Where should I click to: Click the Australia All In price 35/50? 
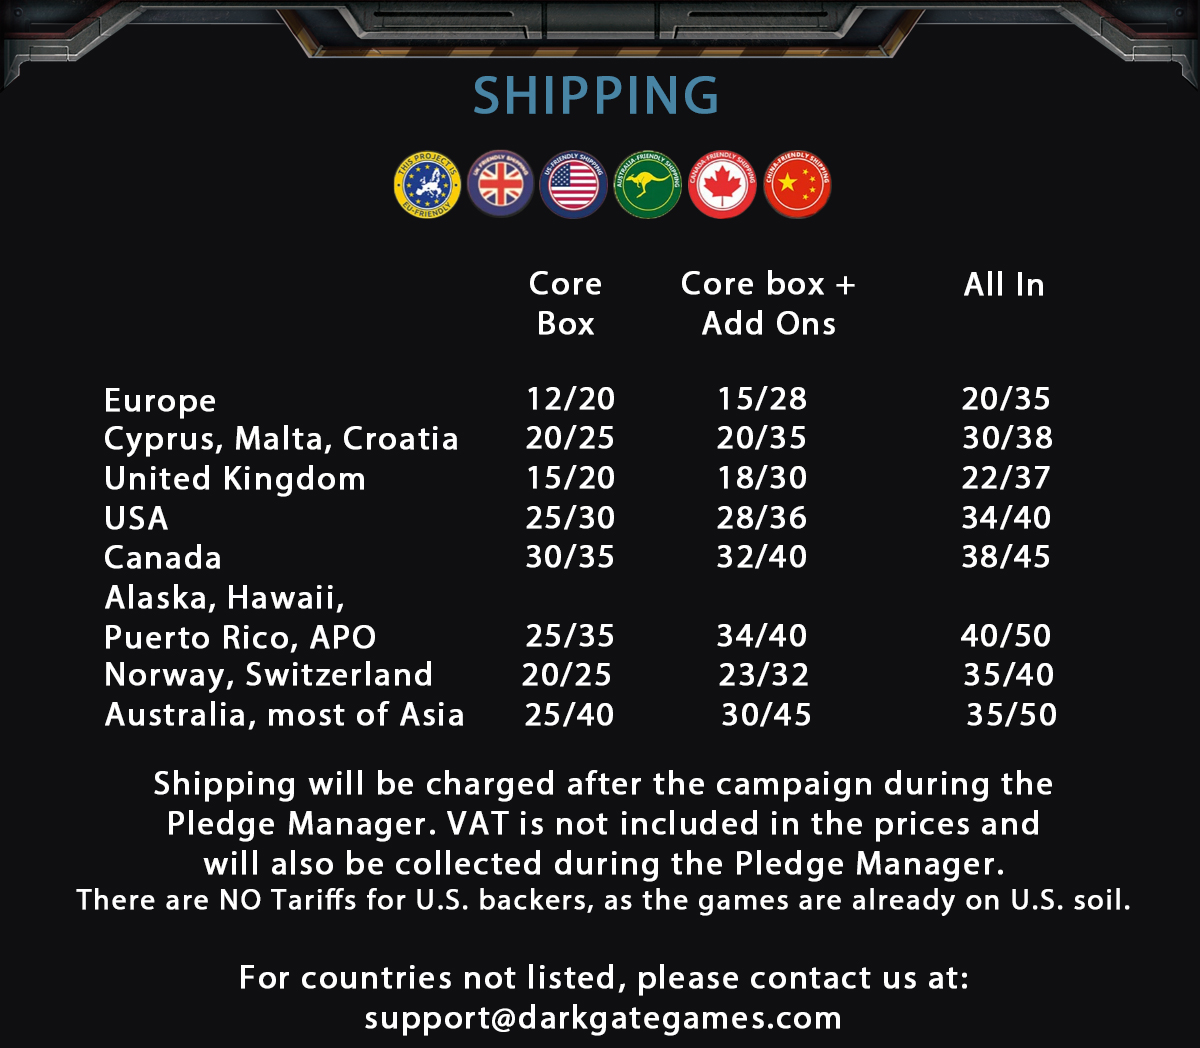click(1011, 715)
